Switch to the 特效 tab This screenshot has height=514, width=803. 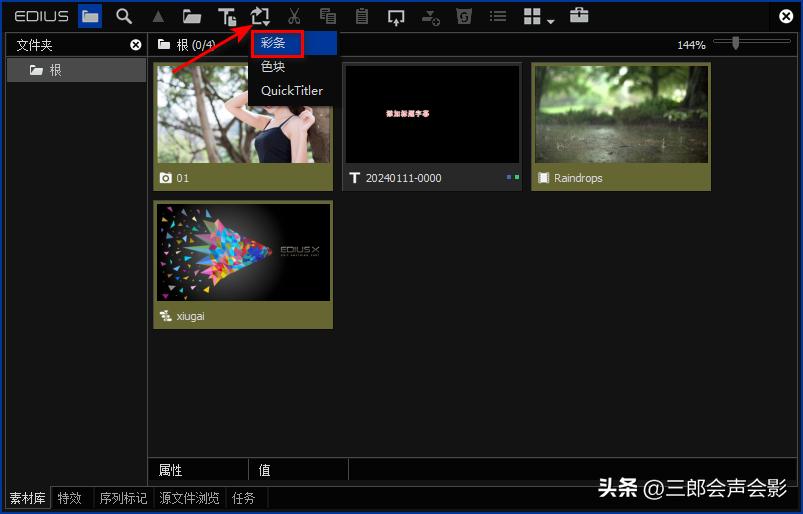point(70,498)
